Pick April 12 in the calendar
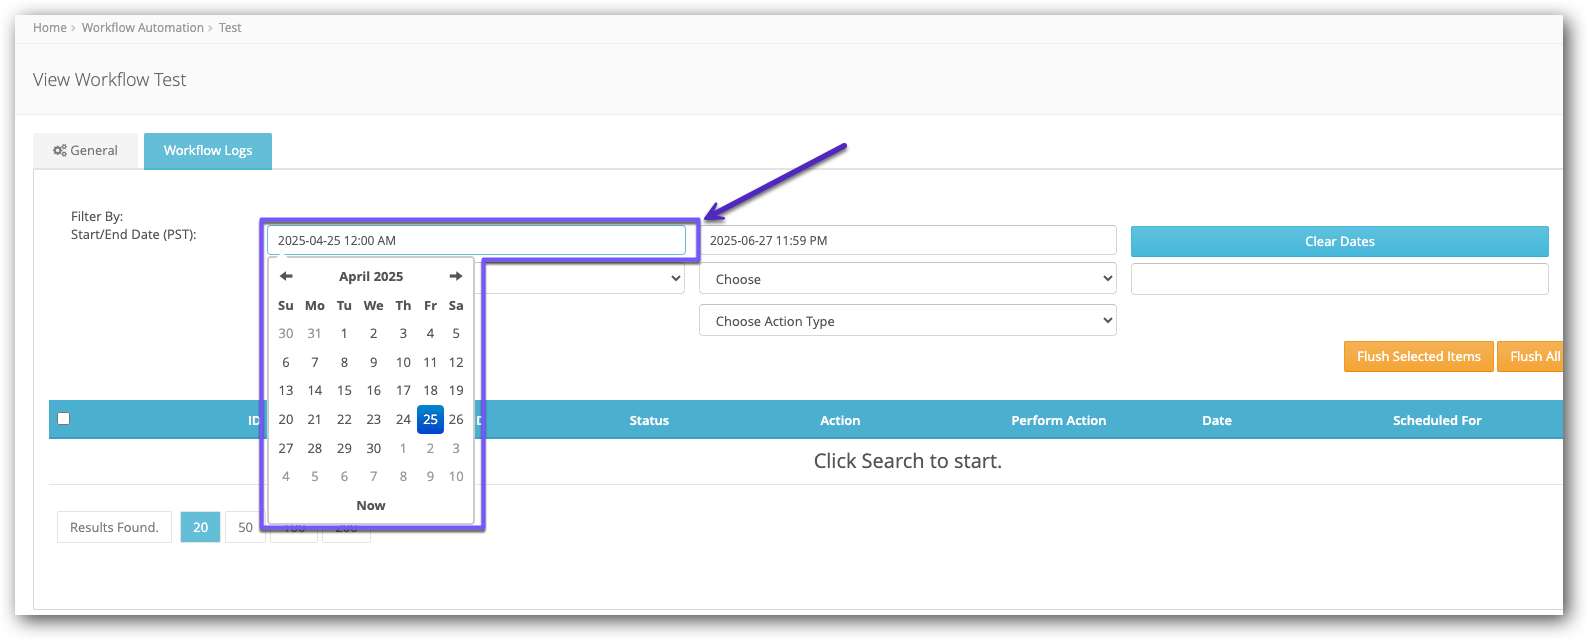 coord(456,362)
